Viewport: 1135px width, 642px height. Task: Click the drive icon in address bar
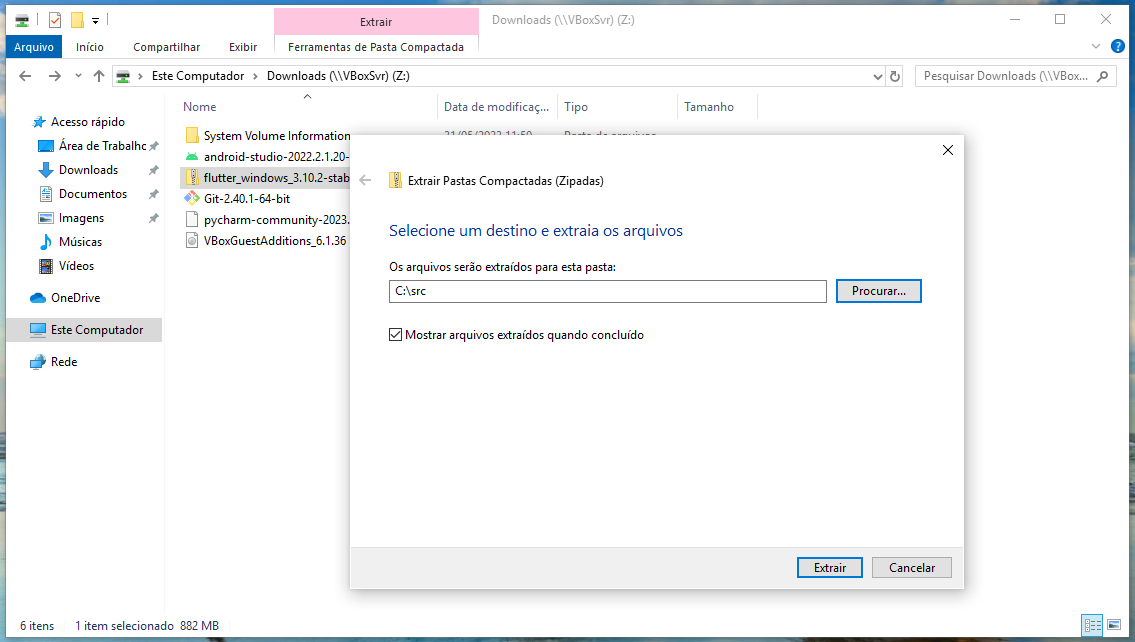coord(123,76)
